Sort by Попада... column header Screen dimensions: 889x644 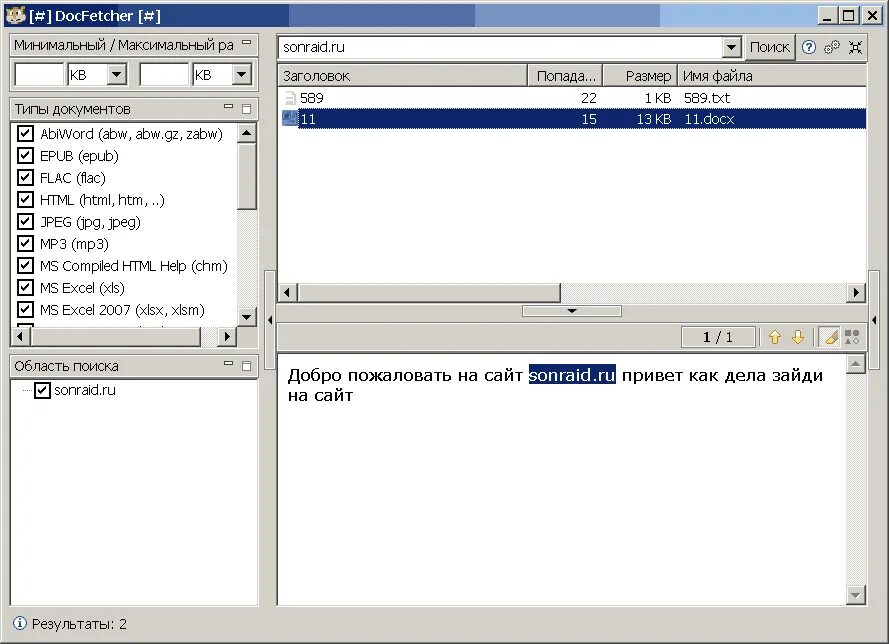point(565,76)
